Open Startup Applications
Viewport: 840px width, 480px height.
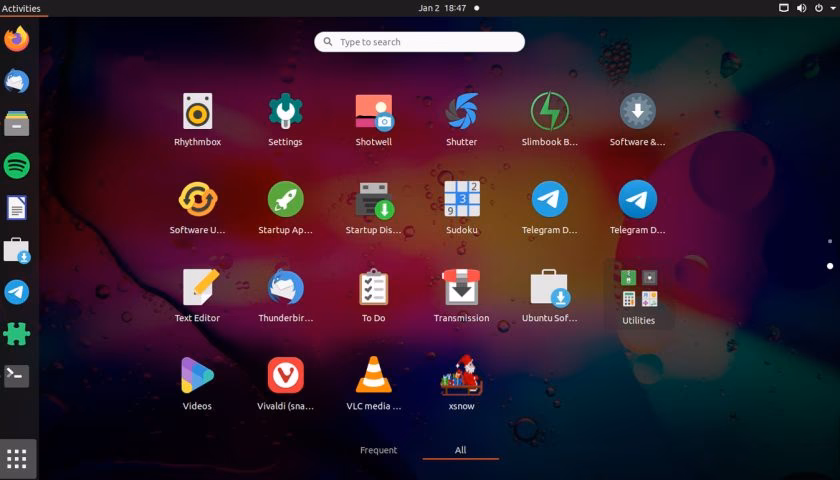click(x=285, y=199)
